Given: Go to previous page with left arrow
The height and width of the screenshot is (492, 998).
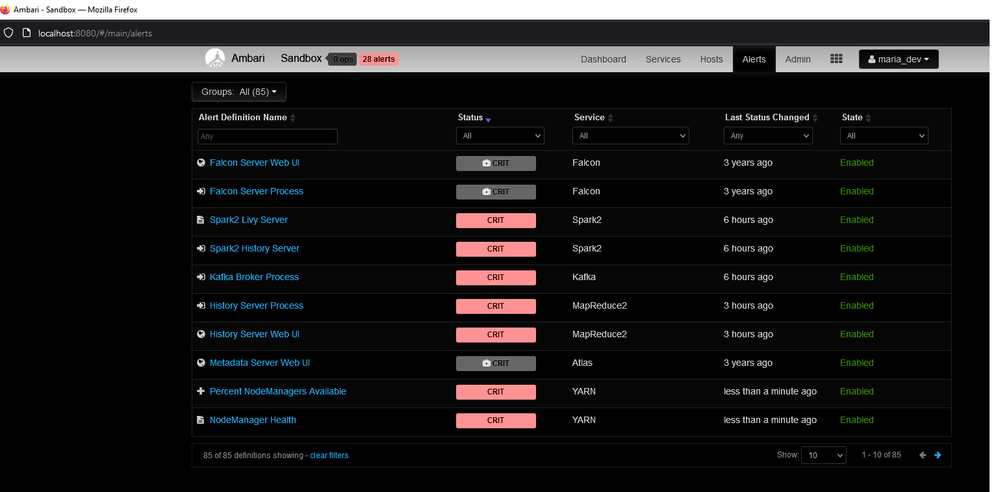Looking at the screenshot, I should click(x=923, y=455).
